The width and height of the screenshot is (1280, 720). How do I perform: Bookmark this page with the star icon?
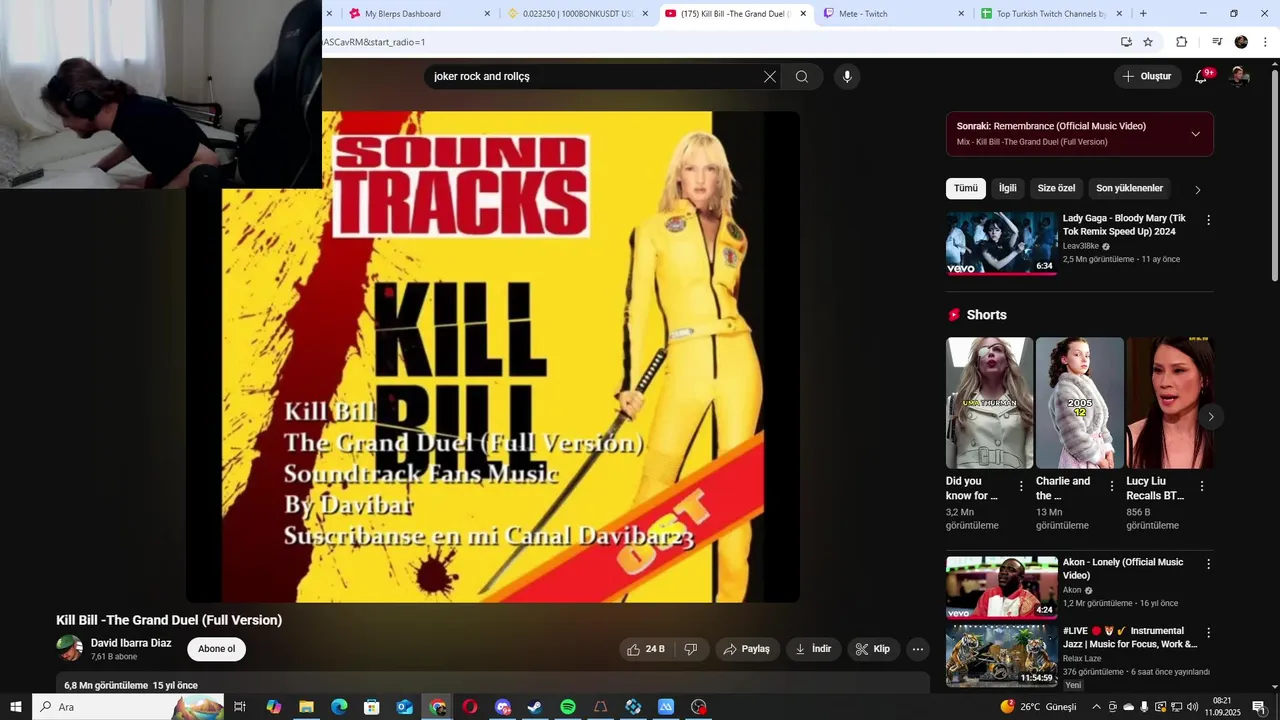tap(1148, 42)
